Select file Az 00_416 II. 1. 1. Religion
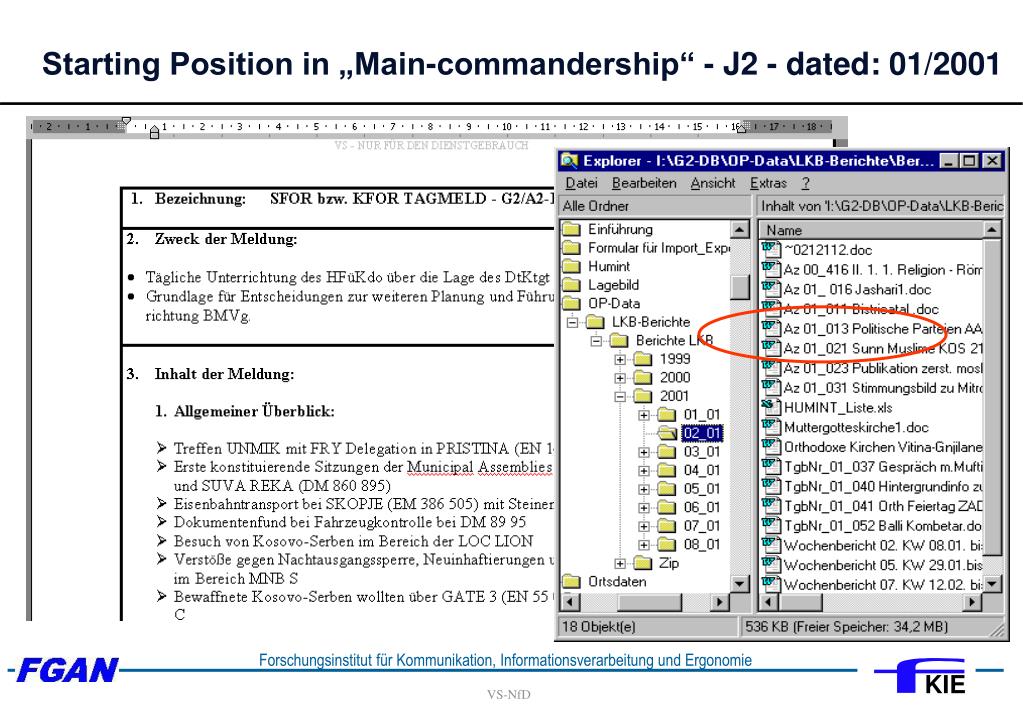 (883, 269)
